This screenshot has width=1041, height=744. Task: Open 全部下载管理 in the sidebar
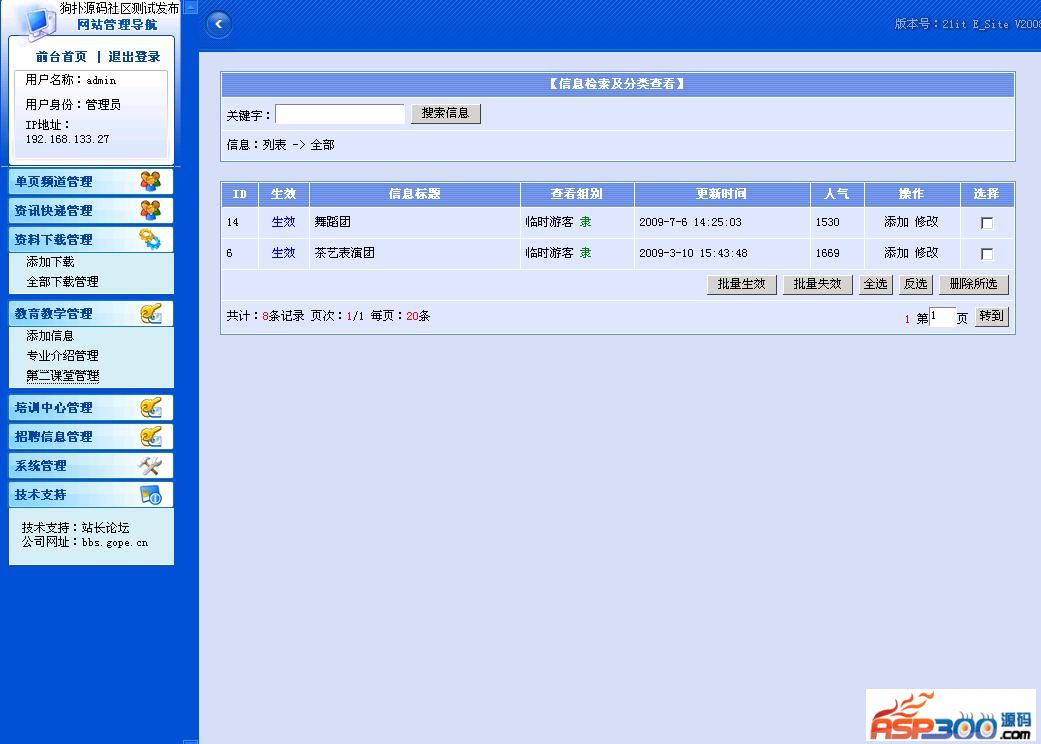point(62,282)
